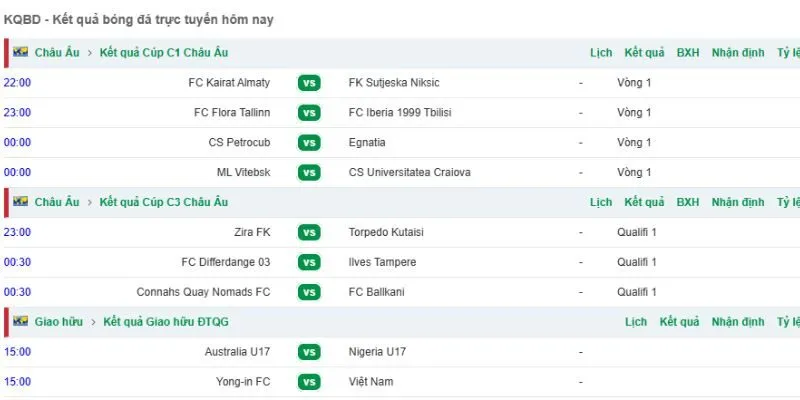Viewport: 800px width, 400px height.
Task: Click the Việt Nam team name
Action: coord(371,382)
